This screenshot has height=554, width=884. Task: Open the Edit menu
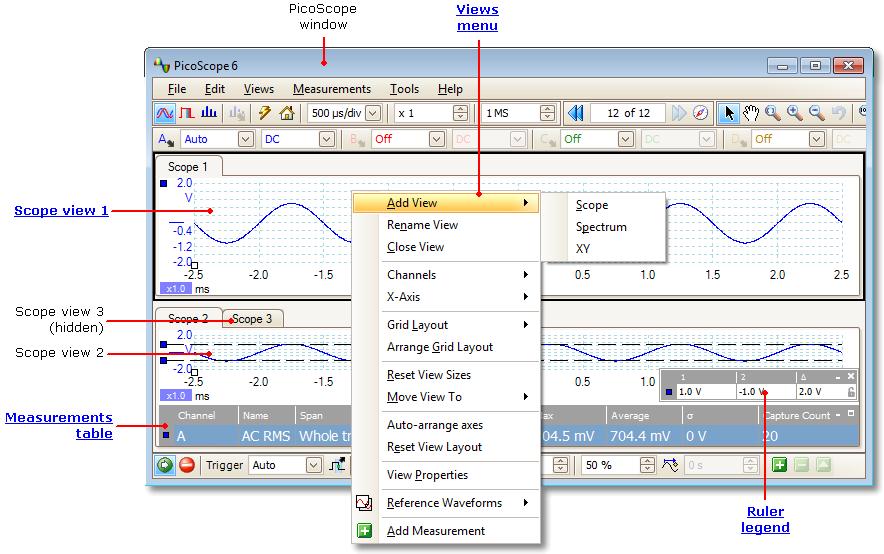click(215, 89)
